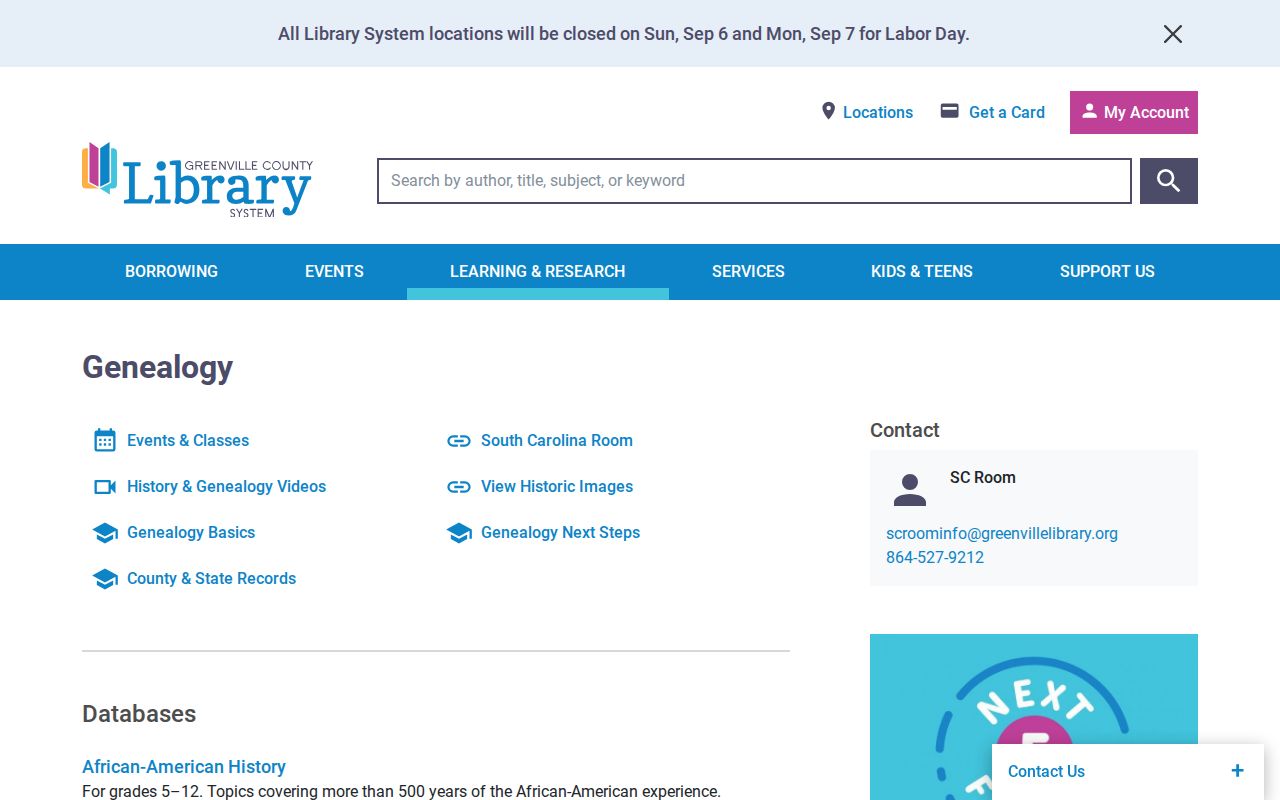
Task: Click the chain link icon by View Historic Images
Action: point(459,487)
